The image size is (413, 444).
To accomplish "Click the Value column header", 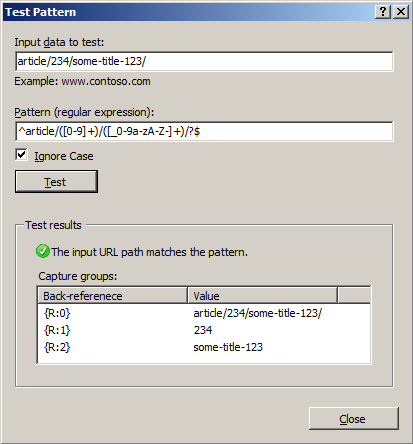I will pos(263,295).
